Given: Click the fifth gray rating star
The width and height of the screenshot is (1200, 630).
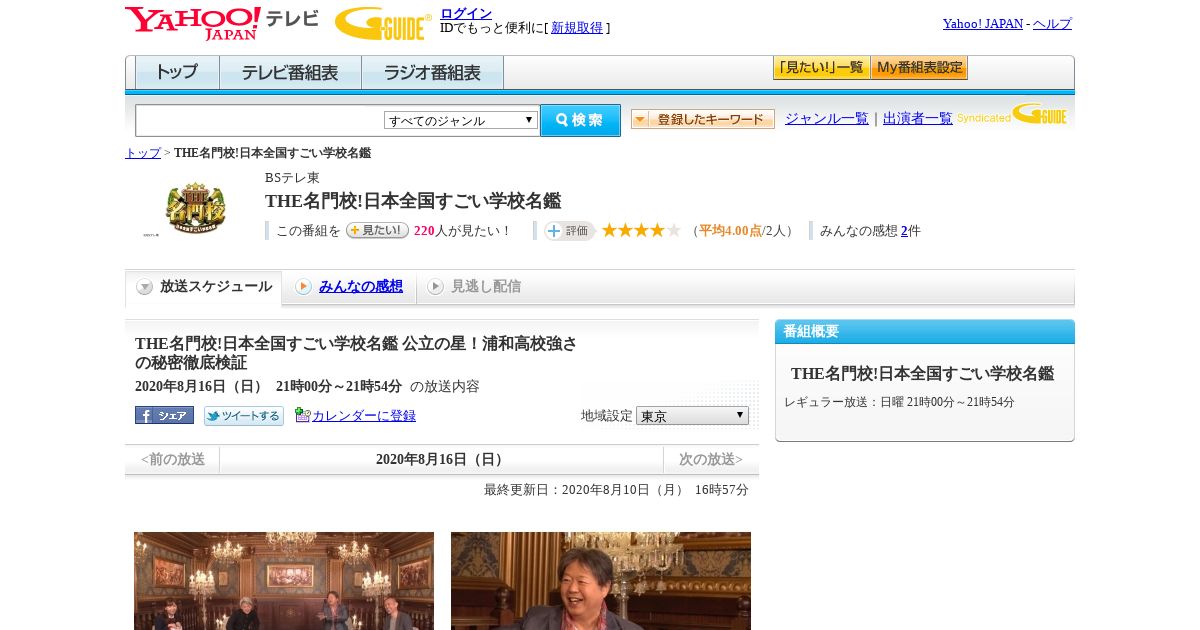Looking at the screenshot, I should click(673, 230).
